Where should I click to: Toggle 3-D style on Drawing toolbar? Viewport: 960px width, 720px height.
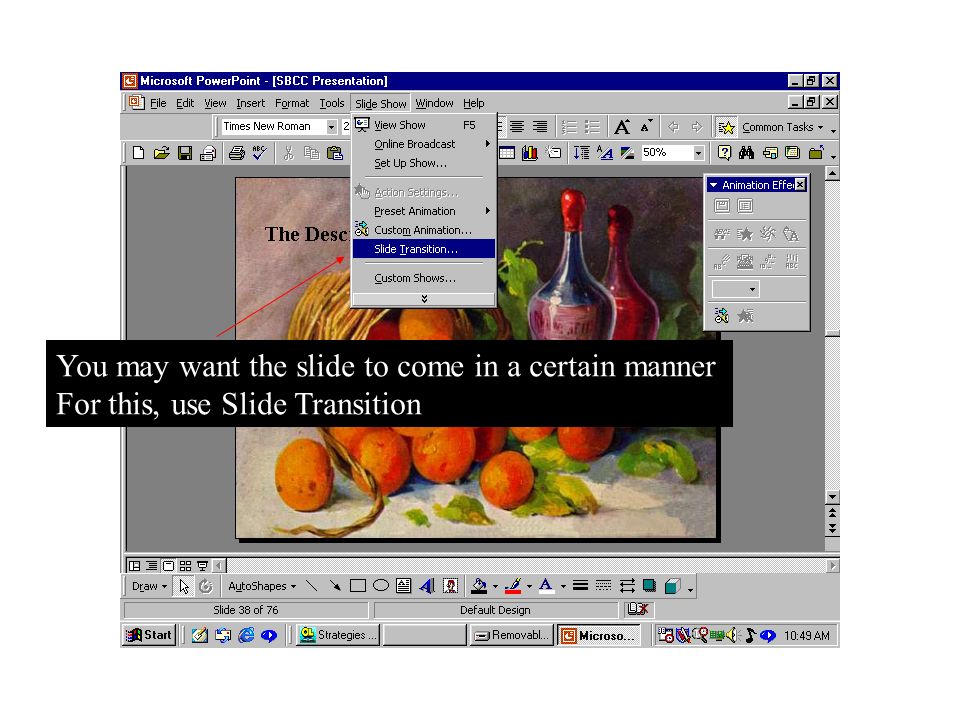pyautogui.click(x=672, y=587)
